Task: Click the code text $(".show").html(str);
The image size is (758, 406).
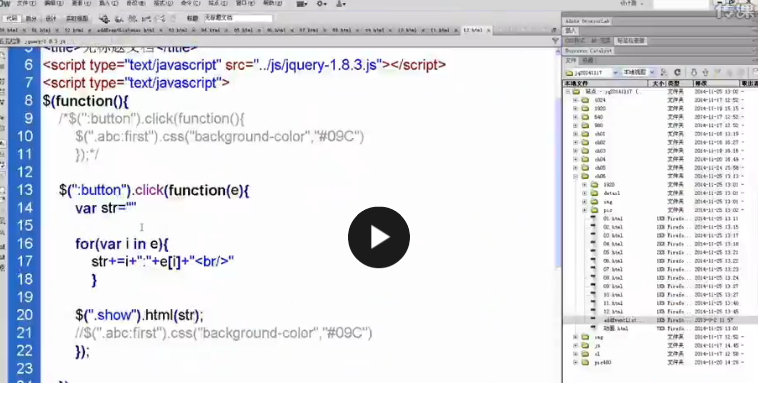Action: [139, 315]
